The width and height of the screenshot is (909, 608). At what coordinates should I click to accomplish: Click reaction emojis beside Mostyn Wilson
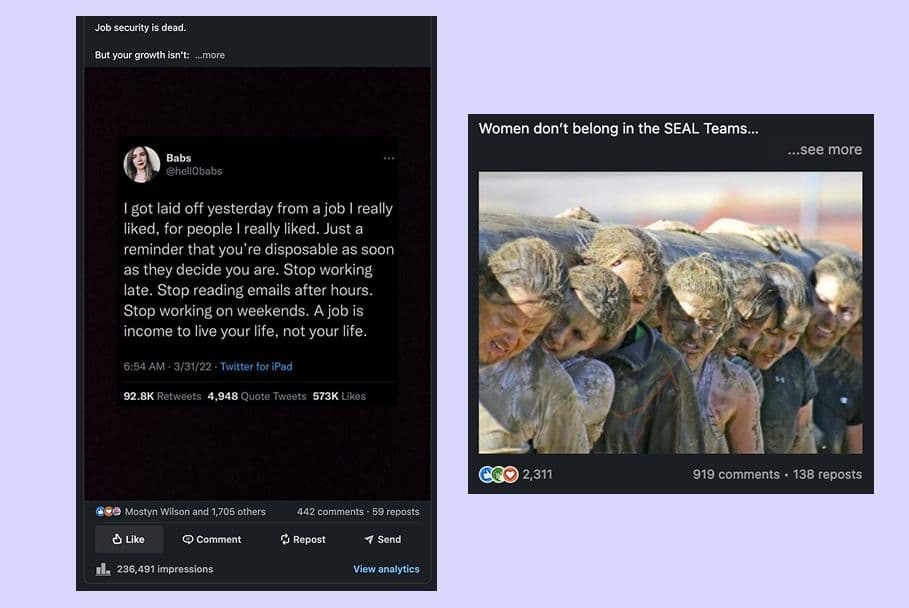tap(107, 511)
